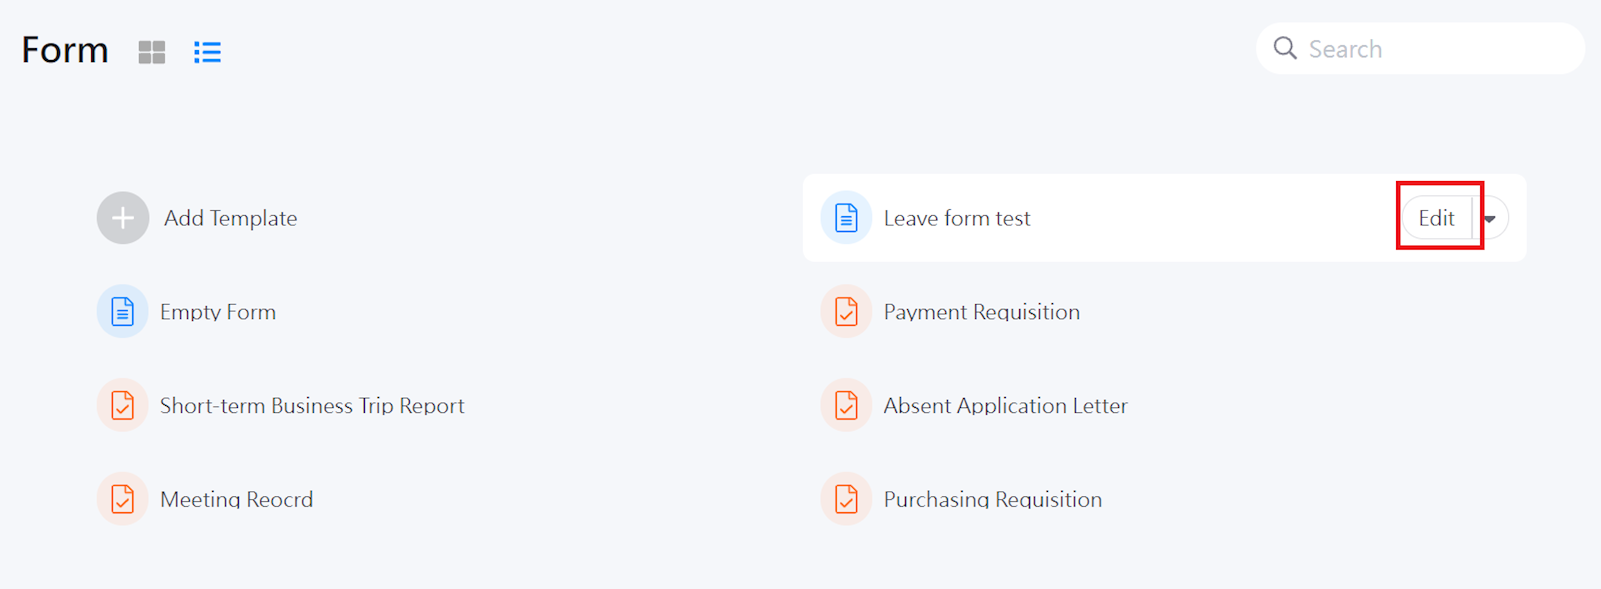Choose the Absent Application Letter text
Viewport: 1601px width, 589px height.
click(1005, 406)
